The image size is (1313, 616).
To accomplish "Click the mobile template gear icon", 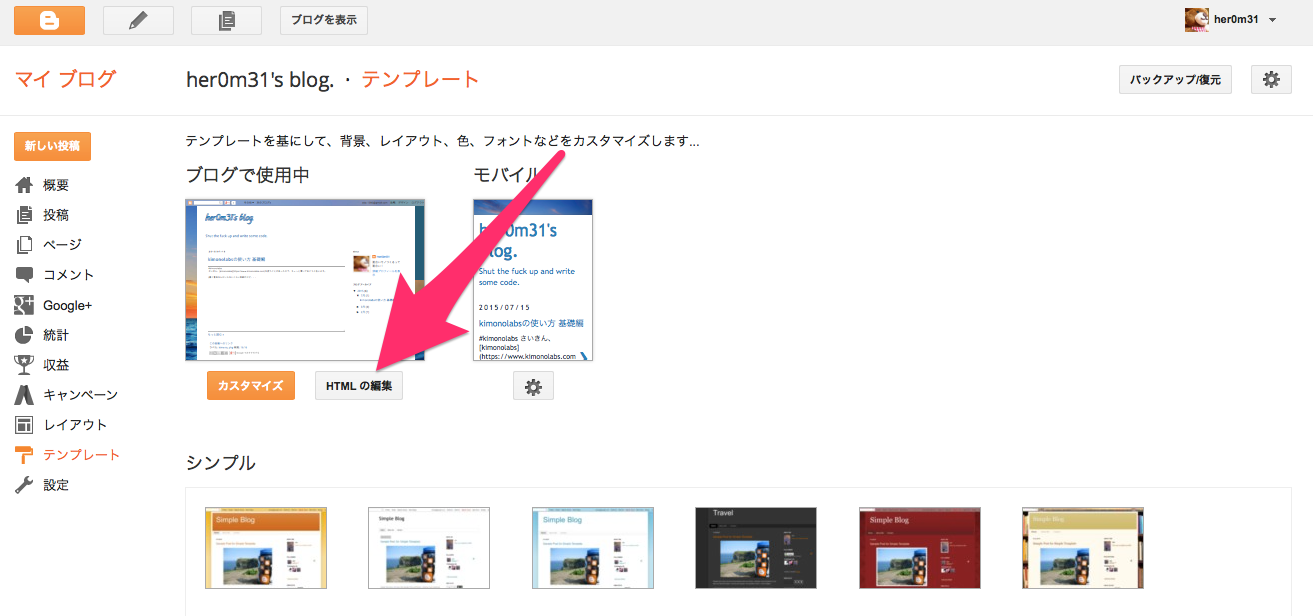I will pos(533,386).
